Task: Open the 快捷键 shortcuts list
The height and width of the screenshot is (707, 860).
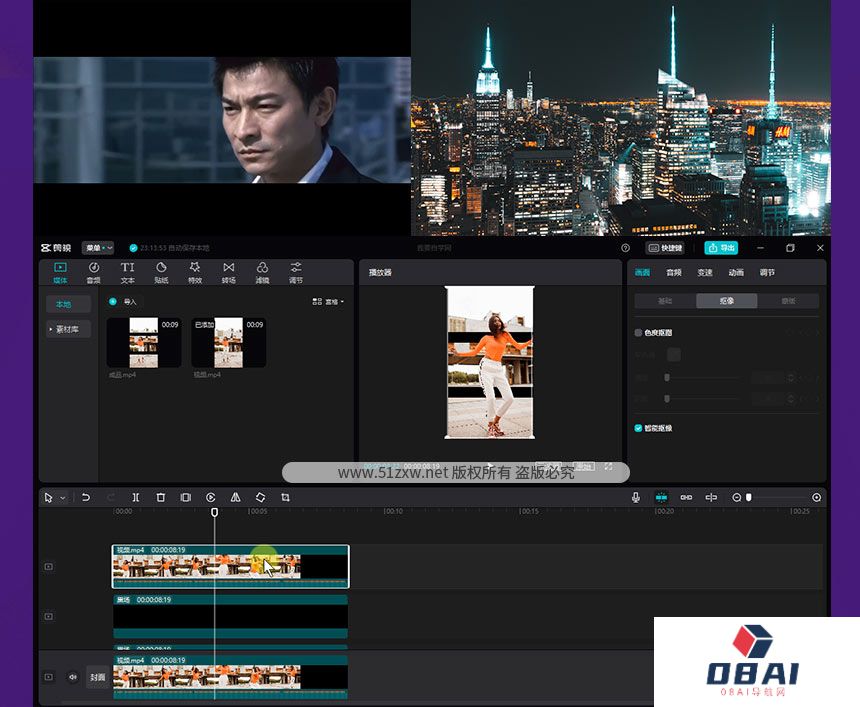Action: [665, 248]
